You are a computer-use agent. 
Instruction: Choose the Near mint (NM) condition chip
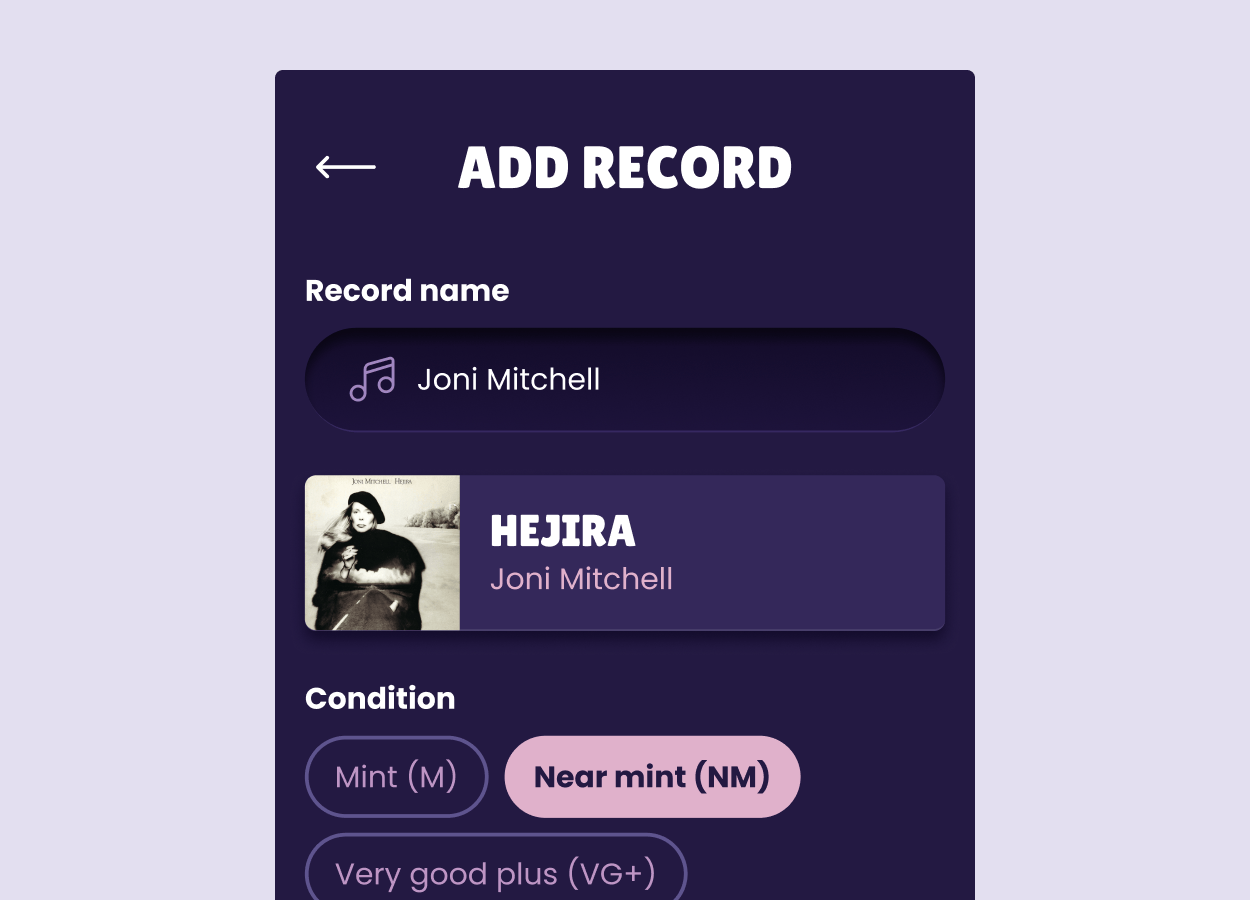(x=652, y=777)
